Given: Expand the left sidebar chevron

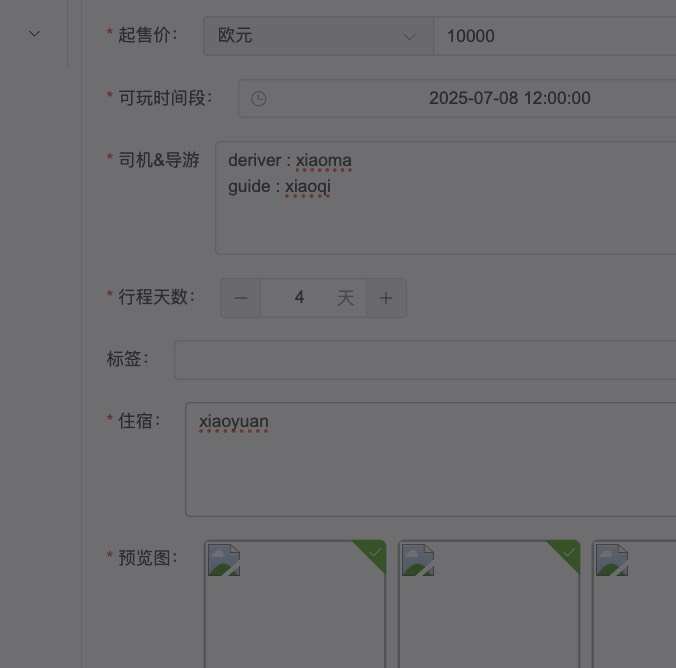Looking at the screenshot, I should [x=34, y=34].
